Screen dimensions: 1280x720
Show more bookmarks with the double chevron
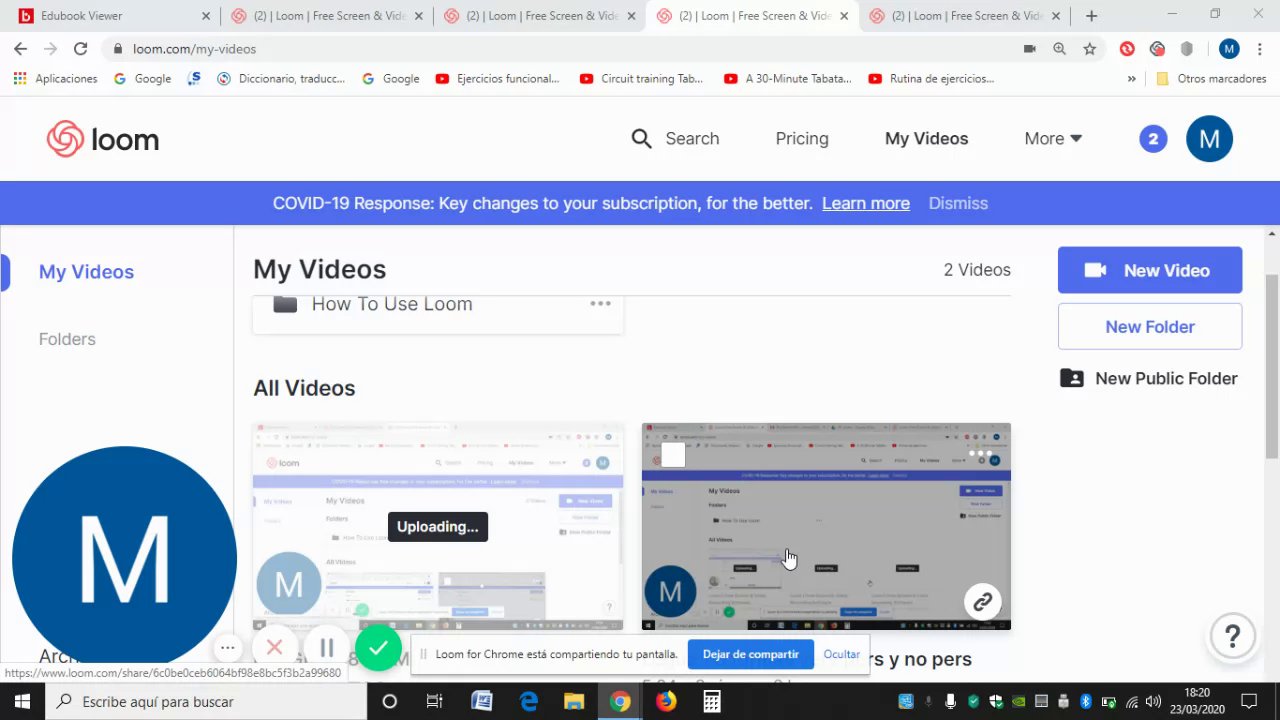click(1132, 79)
